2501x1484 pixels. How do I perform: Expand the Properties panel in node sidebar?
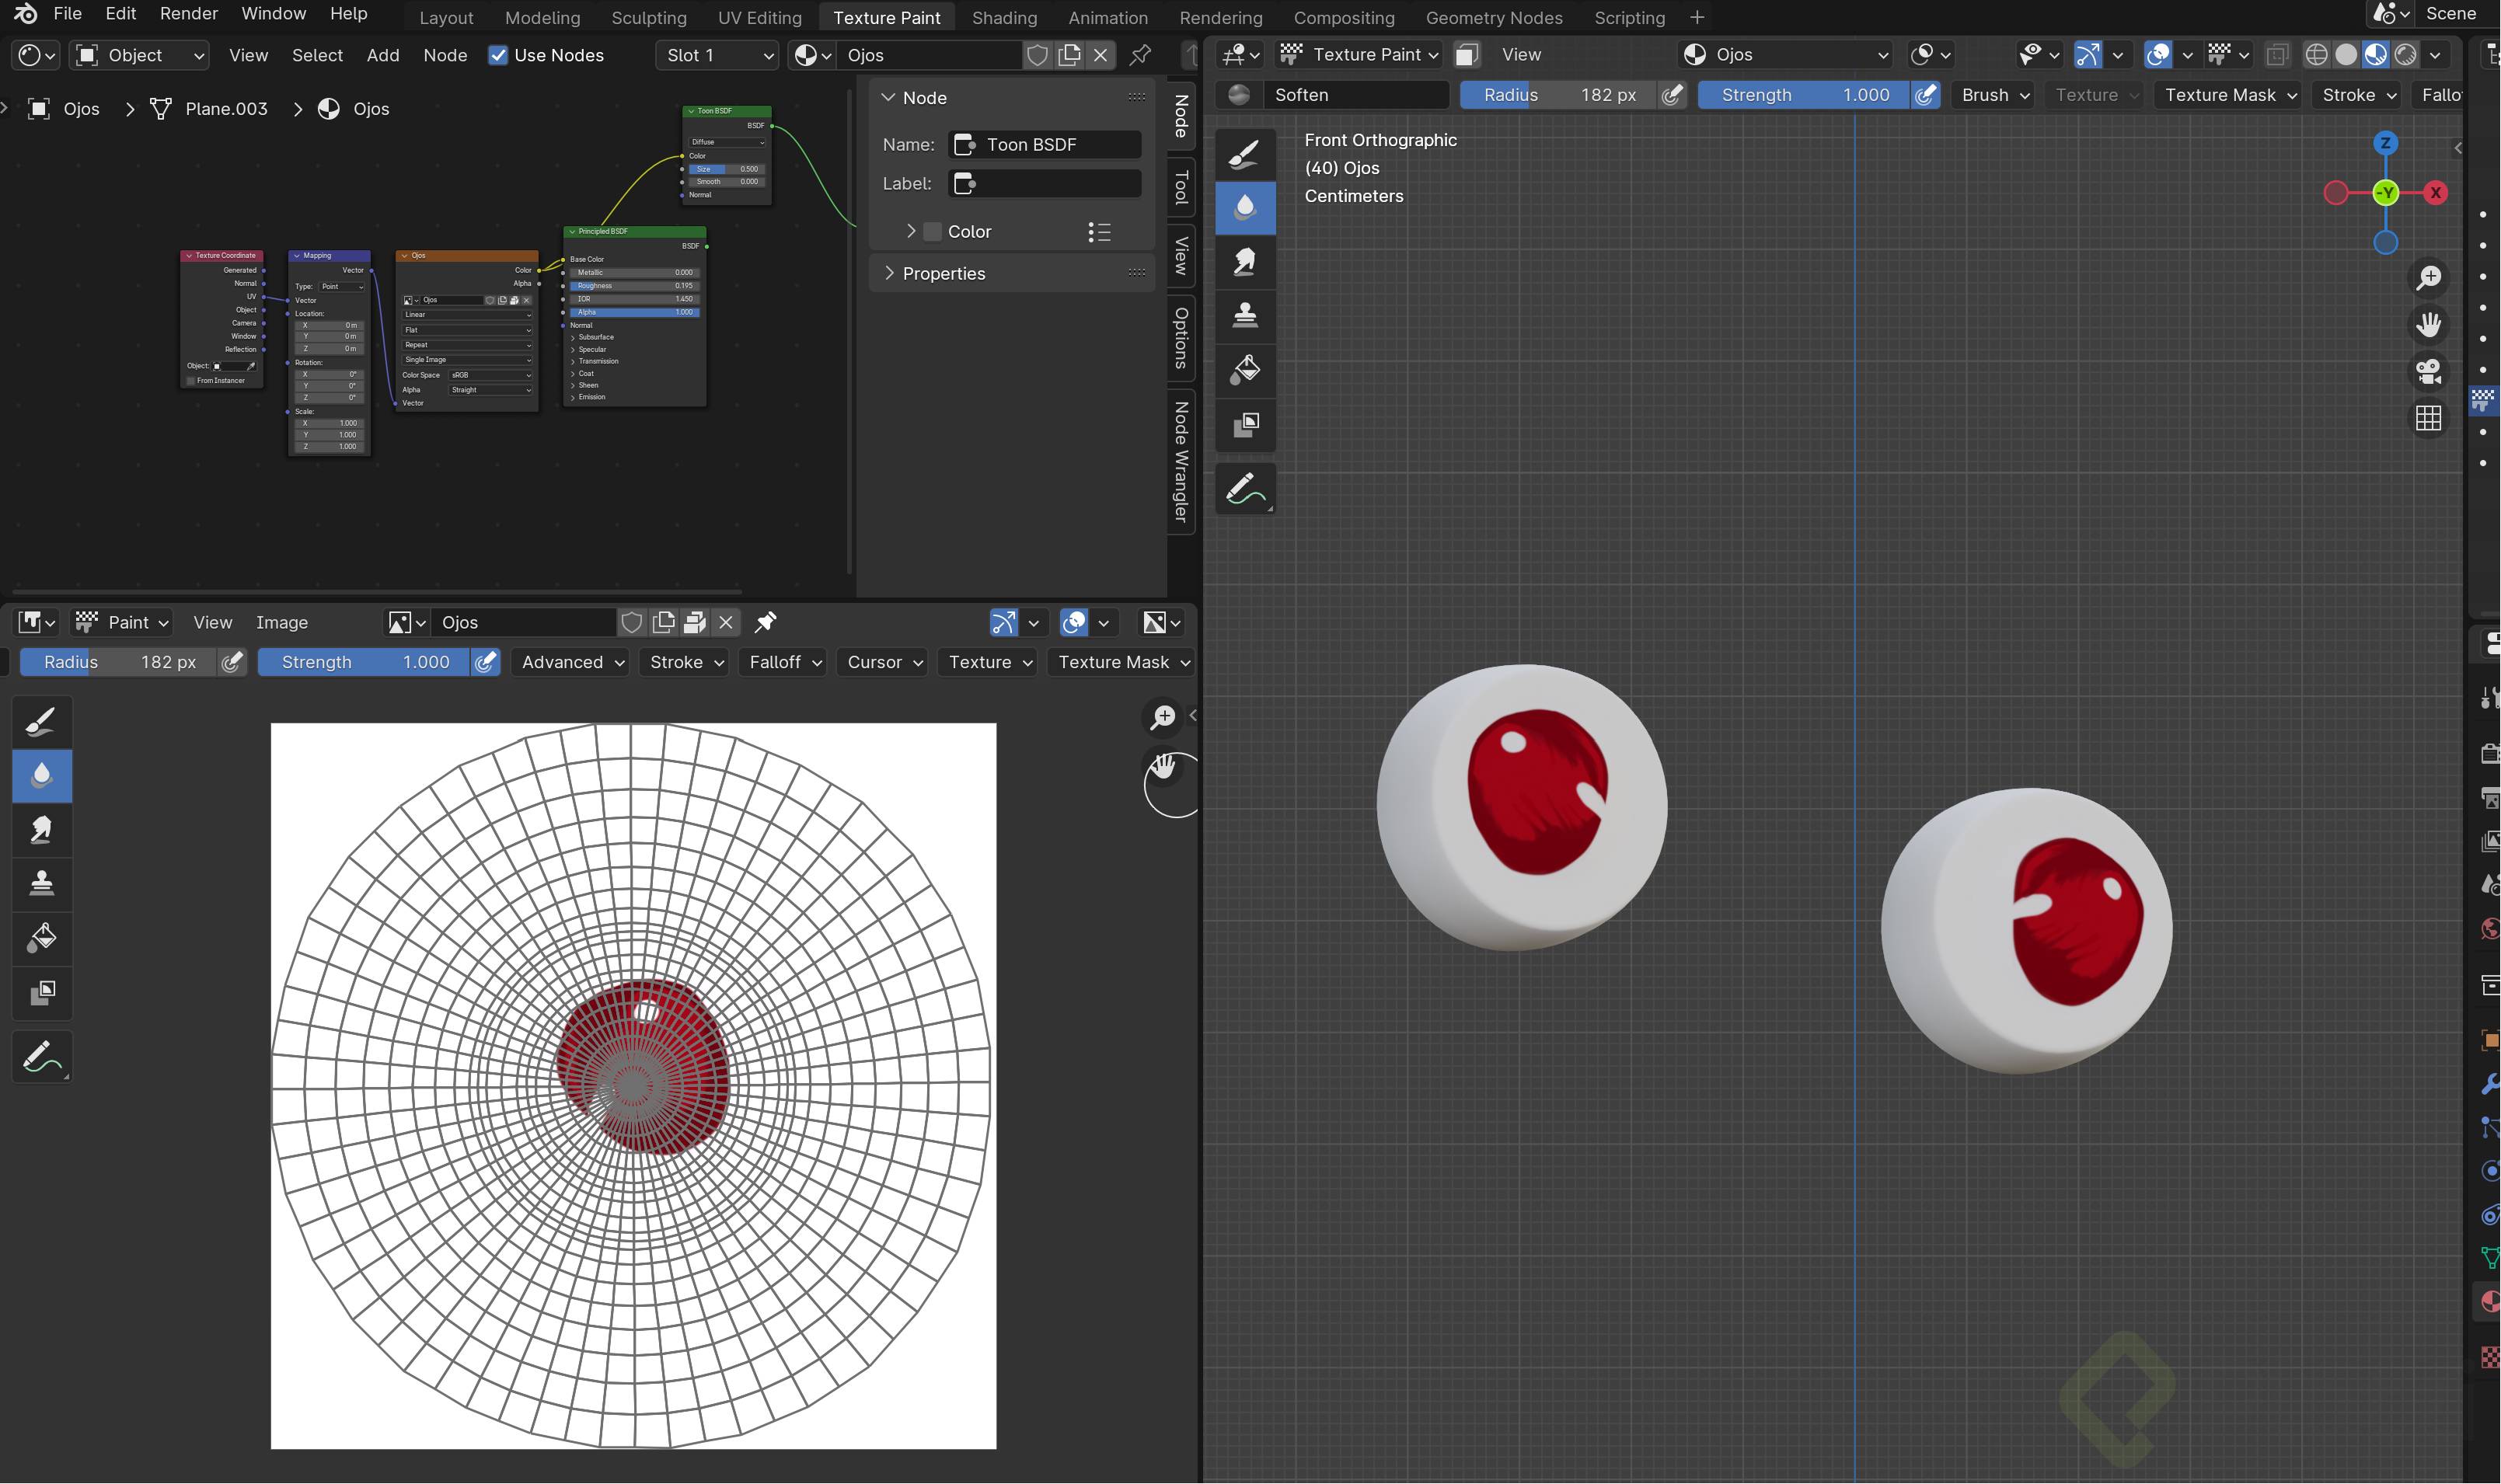tap(943, 274)
